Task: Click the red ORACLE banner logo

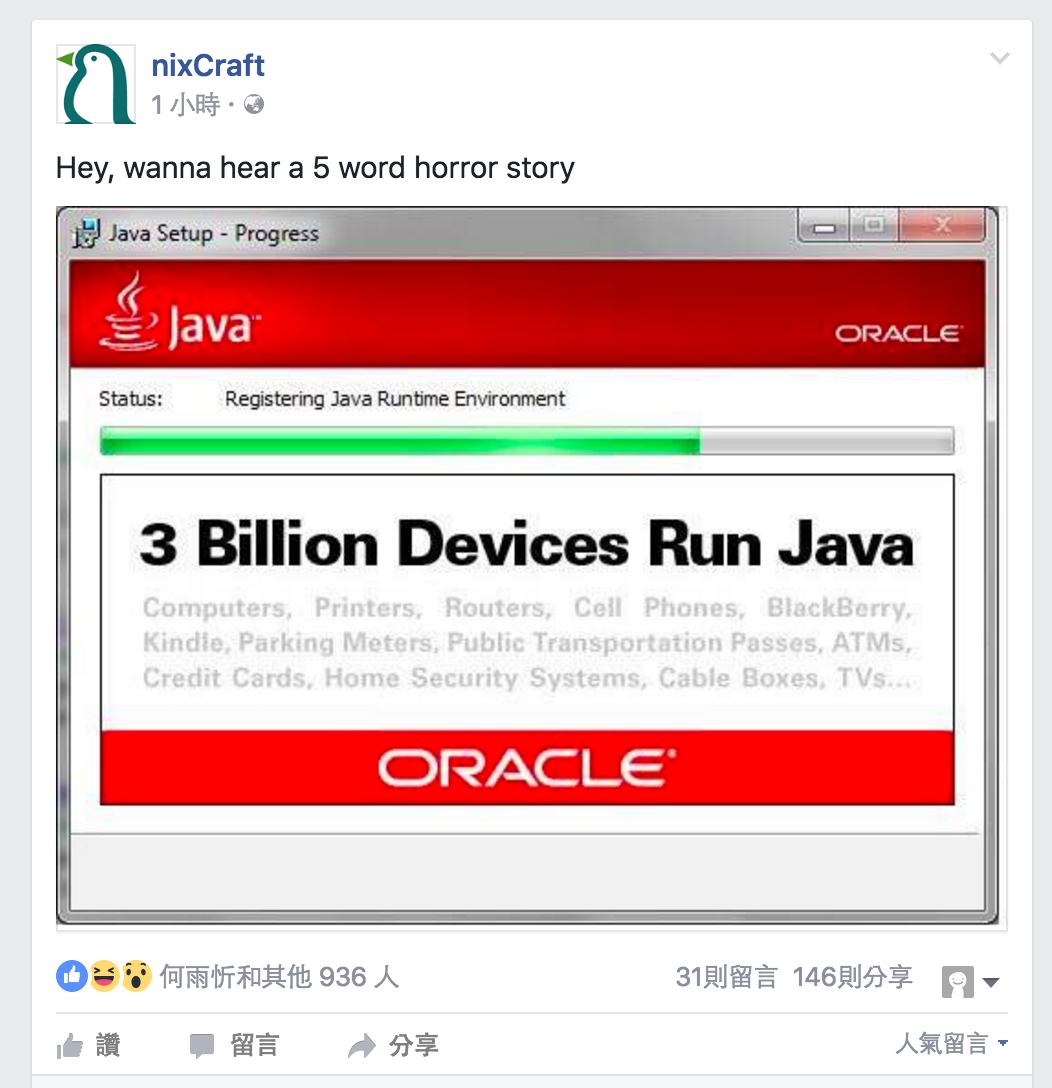Action: 527,767
